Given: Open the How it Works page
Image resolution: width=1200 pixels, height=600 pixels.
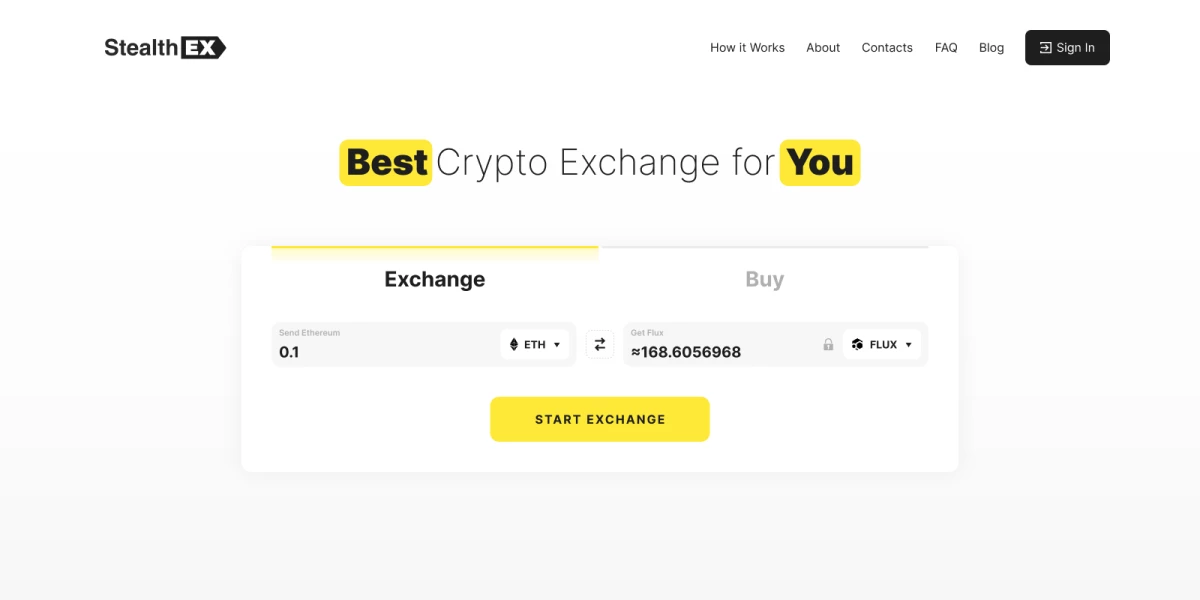Looking at the screenshot, I should [x=747, y=48].
